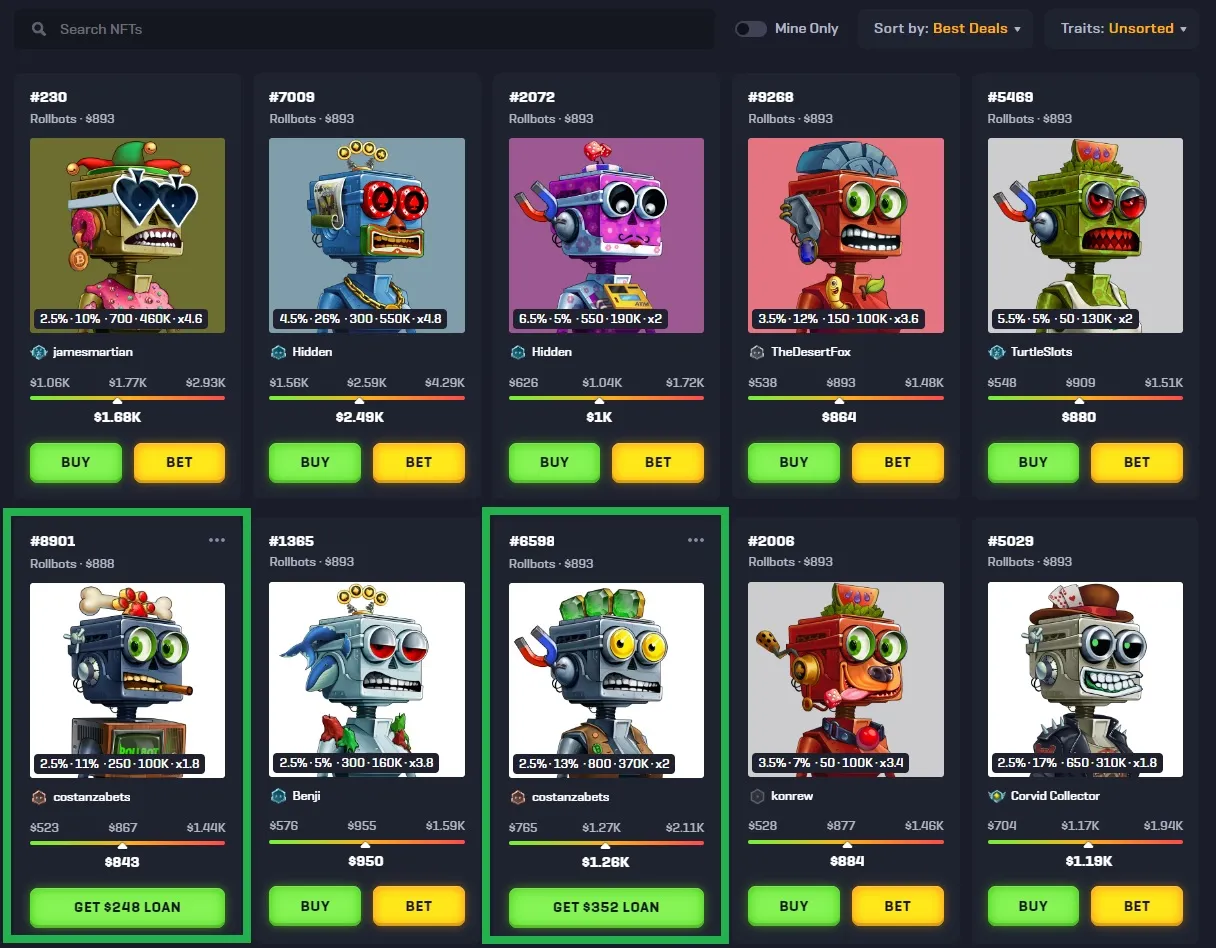Click Benji's owner badge icon

tap(278, 796)
